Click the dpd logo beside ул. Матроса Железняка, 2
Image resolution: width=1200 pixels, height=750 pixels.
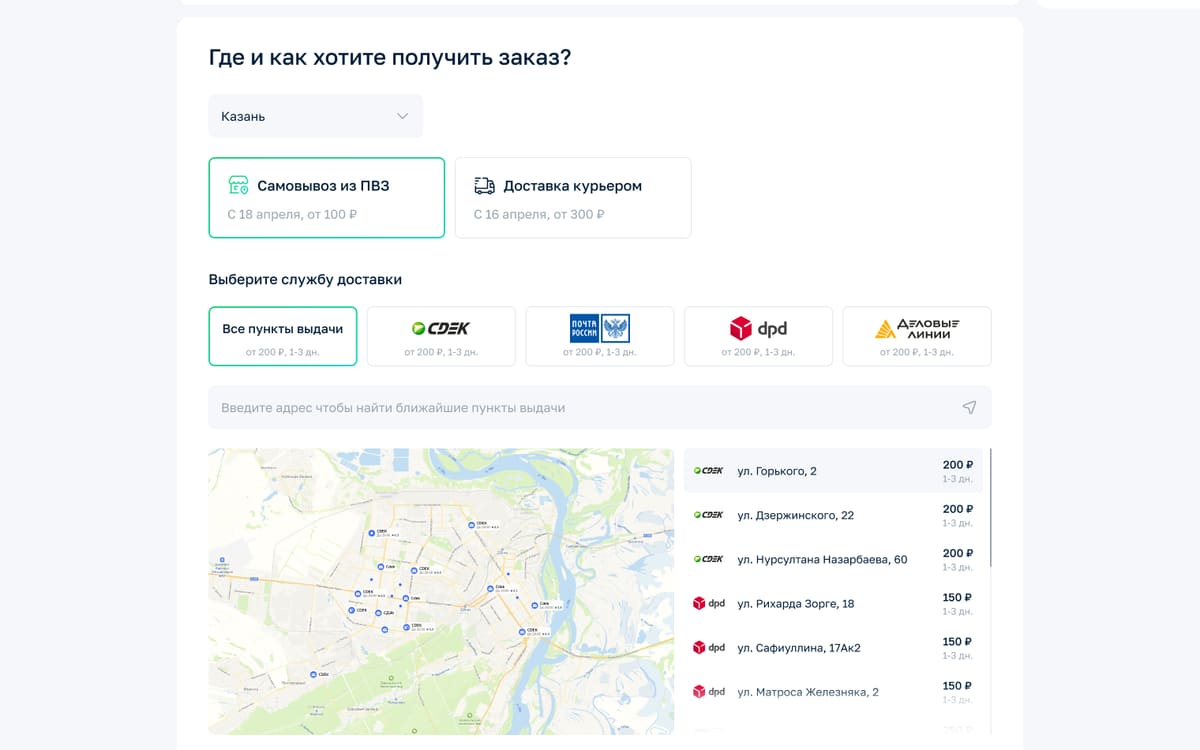(709, 692)
